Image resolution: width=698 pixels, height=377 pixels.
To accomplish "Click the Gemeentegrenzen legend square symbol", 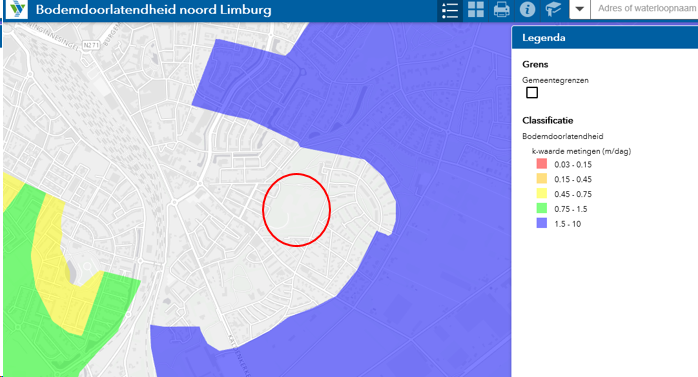I will (x=532, y=93).
